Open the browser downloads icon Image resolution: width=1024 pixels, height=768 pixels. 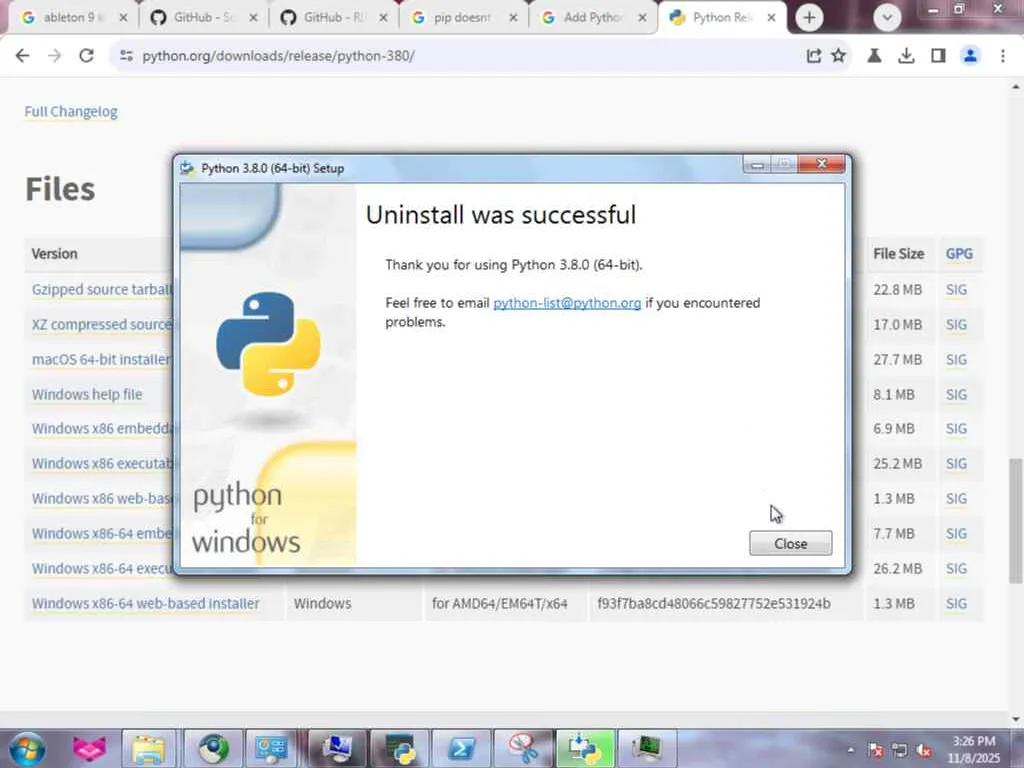pos(906,56)
